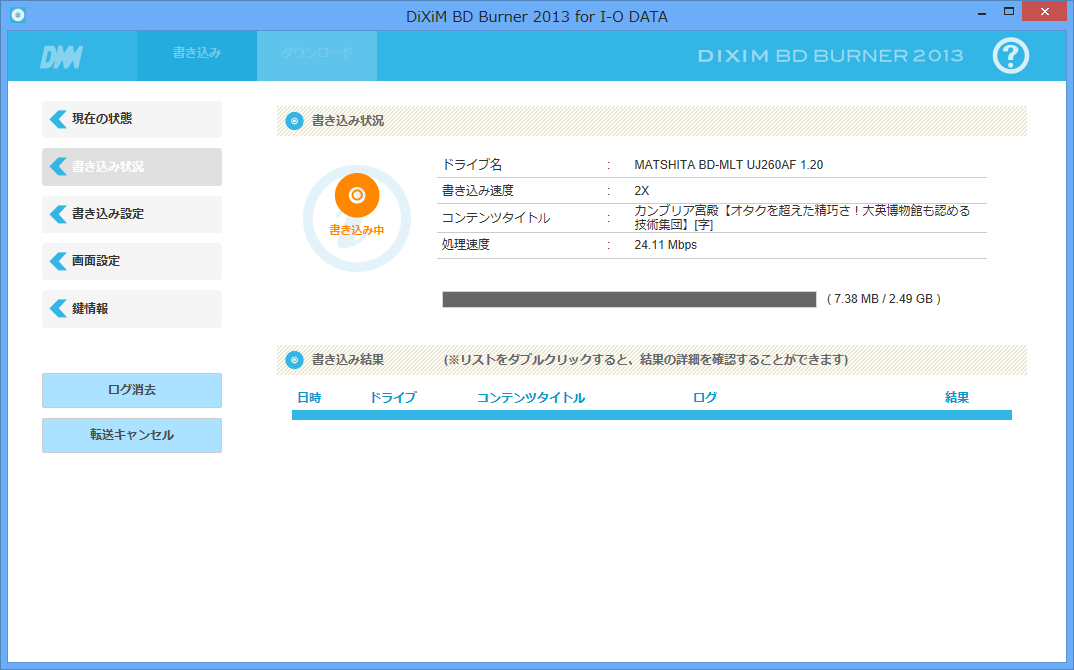Image resolution: width=1074 pixels, height=670 pixels.
Task: Open the ダウンロード tab
Action: [x=316, y=53]
